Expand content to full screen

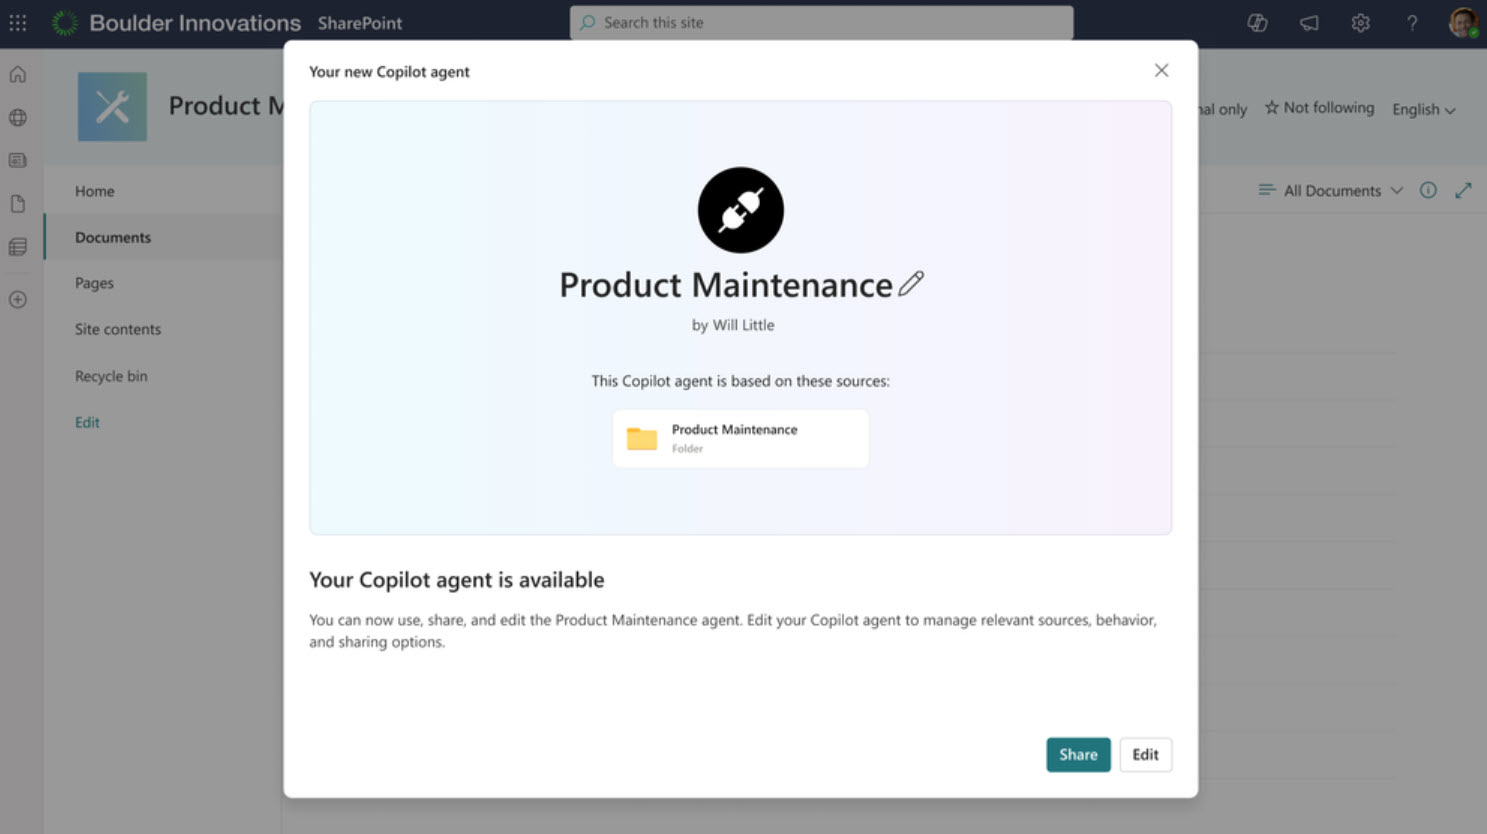click(1463, 190)
